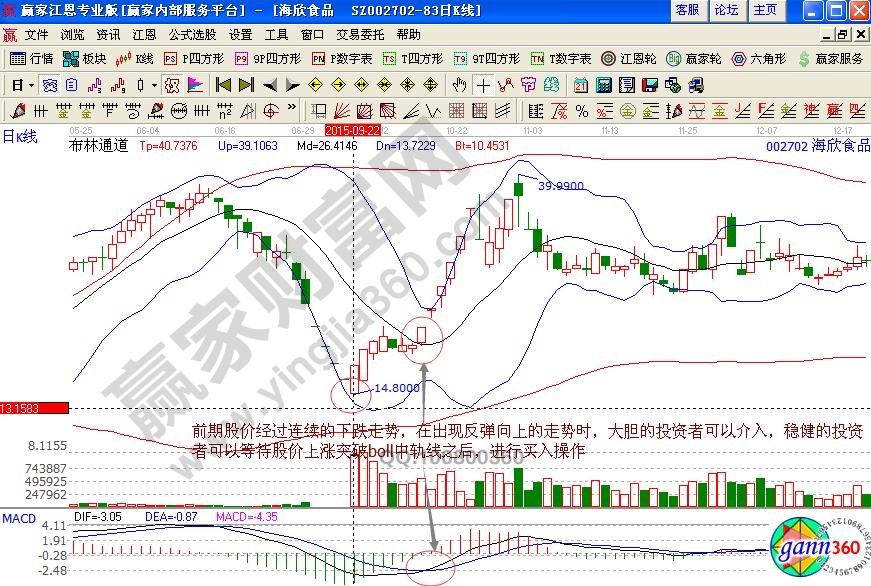The image size is (871, 586).
Task: Open the 浏览 menu
Action: tap(72, 34)
